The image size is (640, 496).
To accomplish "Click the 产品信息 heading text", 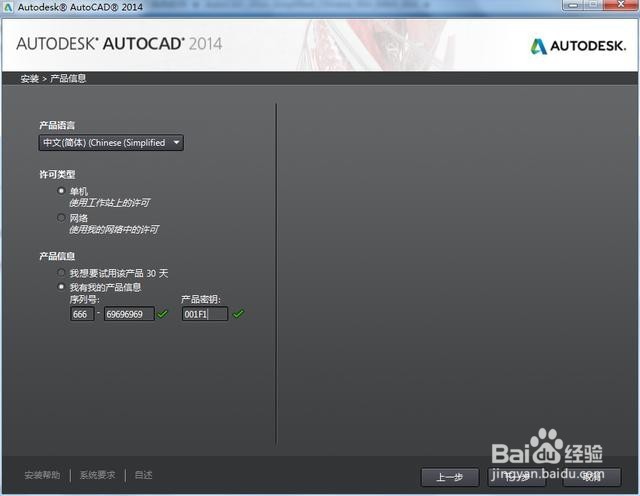I will point(57,256).
